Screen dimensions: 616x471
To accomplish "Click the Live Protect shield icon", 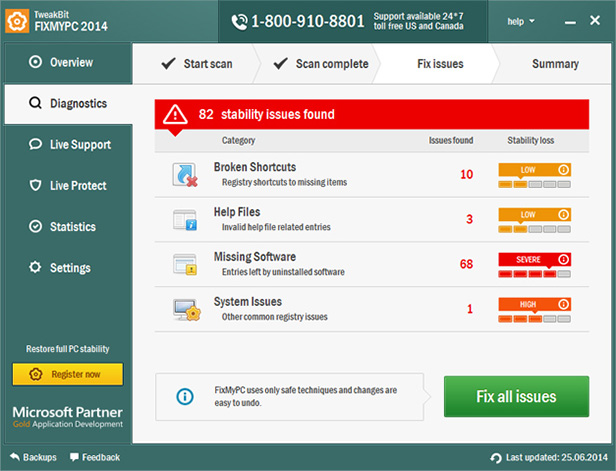I will coord(35,185).
